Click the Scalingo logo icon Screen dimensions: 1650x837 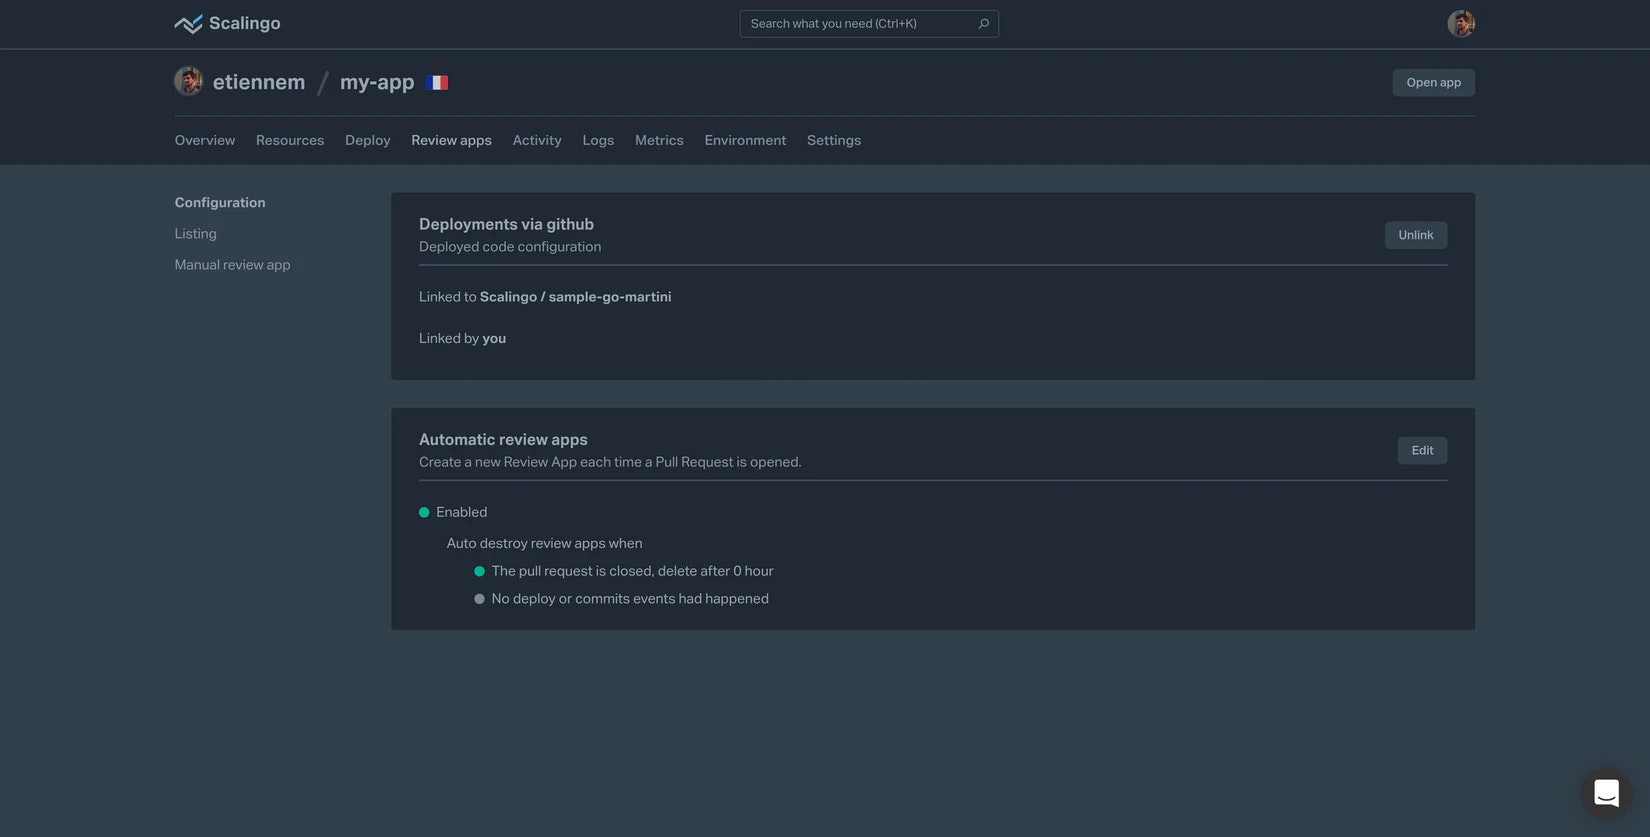pyautogui.click(x=188, y=24)
